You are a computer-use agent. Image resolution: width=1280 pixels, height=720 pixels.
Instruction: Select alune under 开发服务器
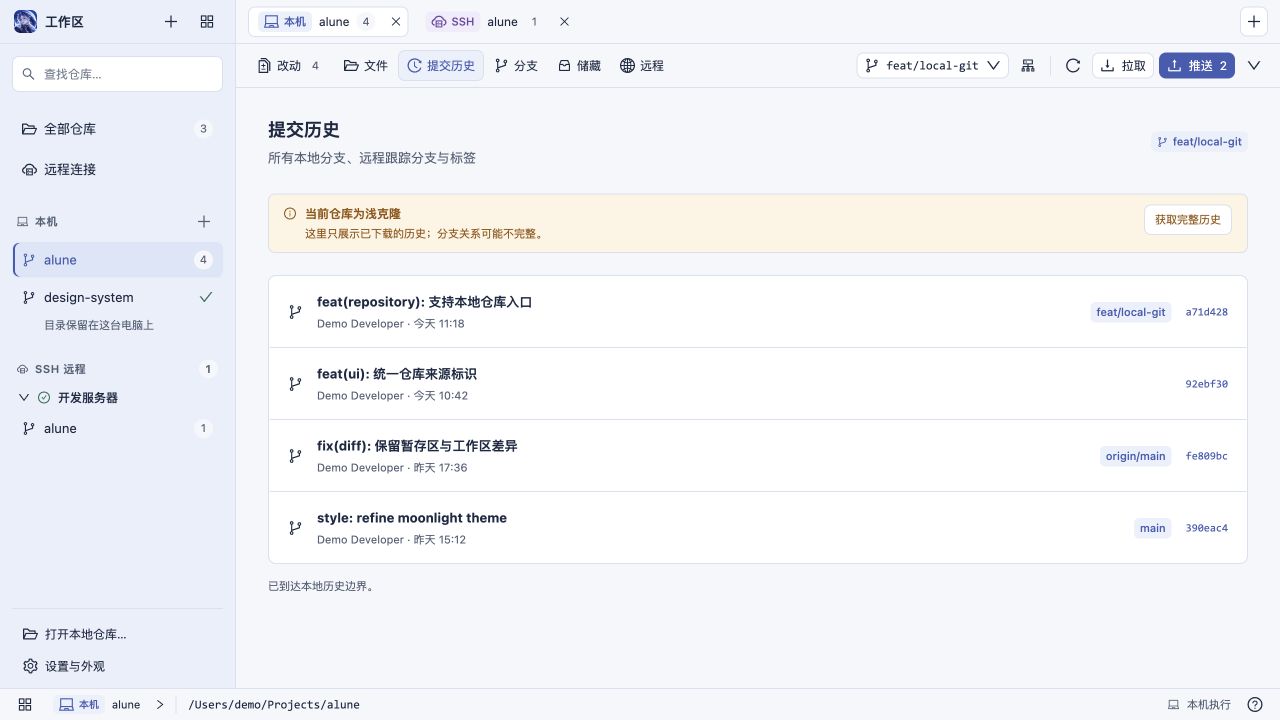117,428
